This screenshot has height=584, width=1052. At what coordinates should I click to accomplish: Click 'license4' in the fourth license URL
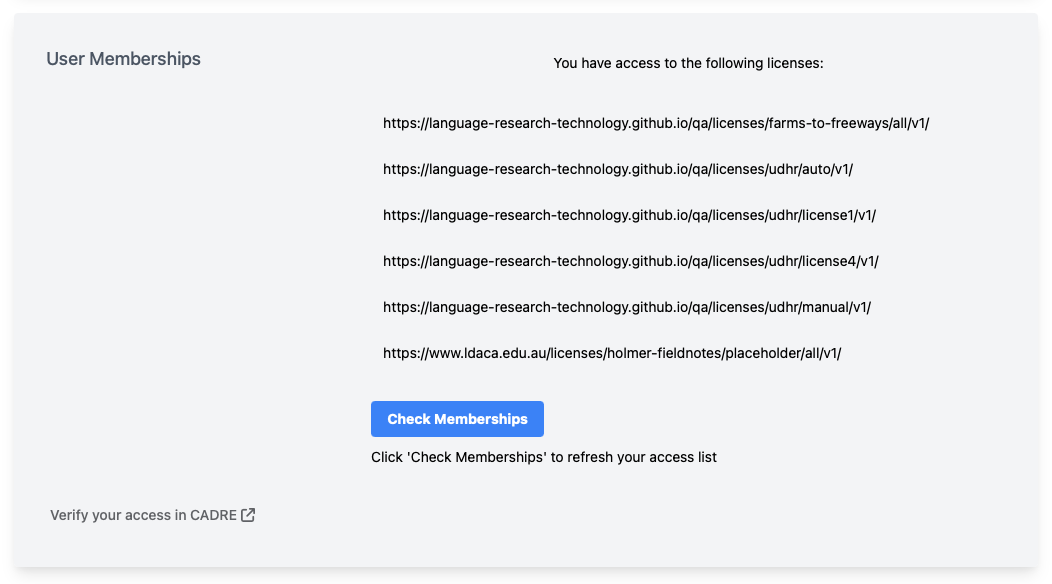pyautogui.click(x=826, y=261)
